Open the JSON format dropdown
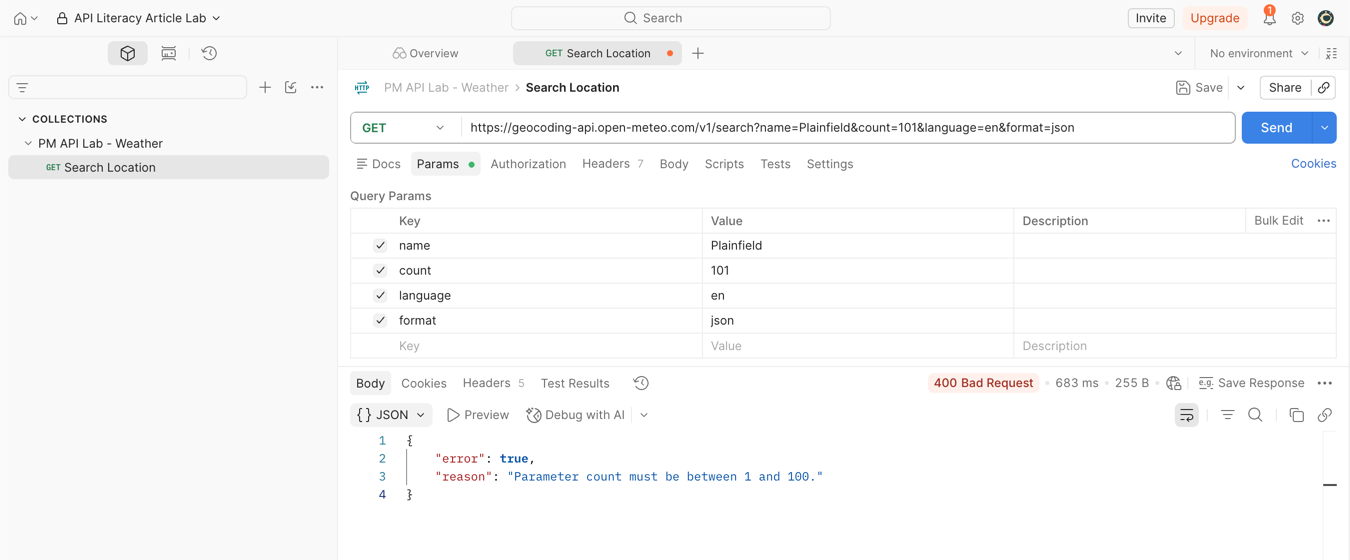The height and width of the screenshot is (560, 1350). click(x=391, y=415)
